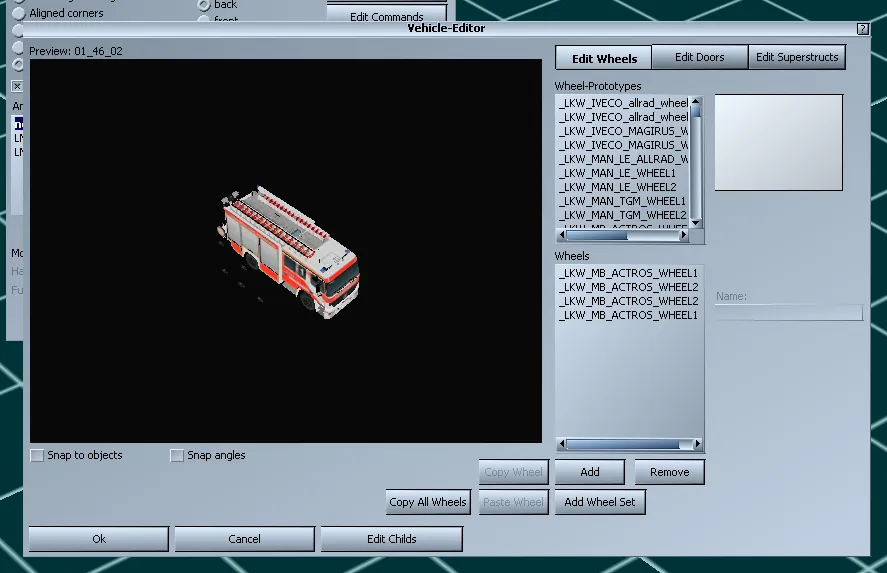Enable Snap to objects checkbox
The width and height of the screenshot is (887, 573).
(x=38, y=456)
